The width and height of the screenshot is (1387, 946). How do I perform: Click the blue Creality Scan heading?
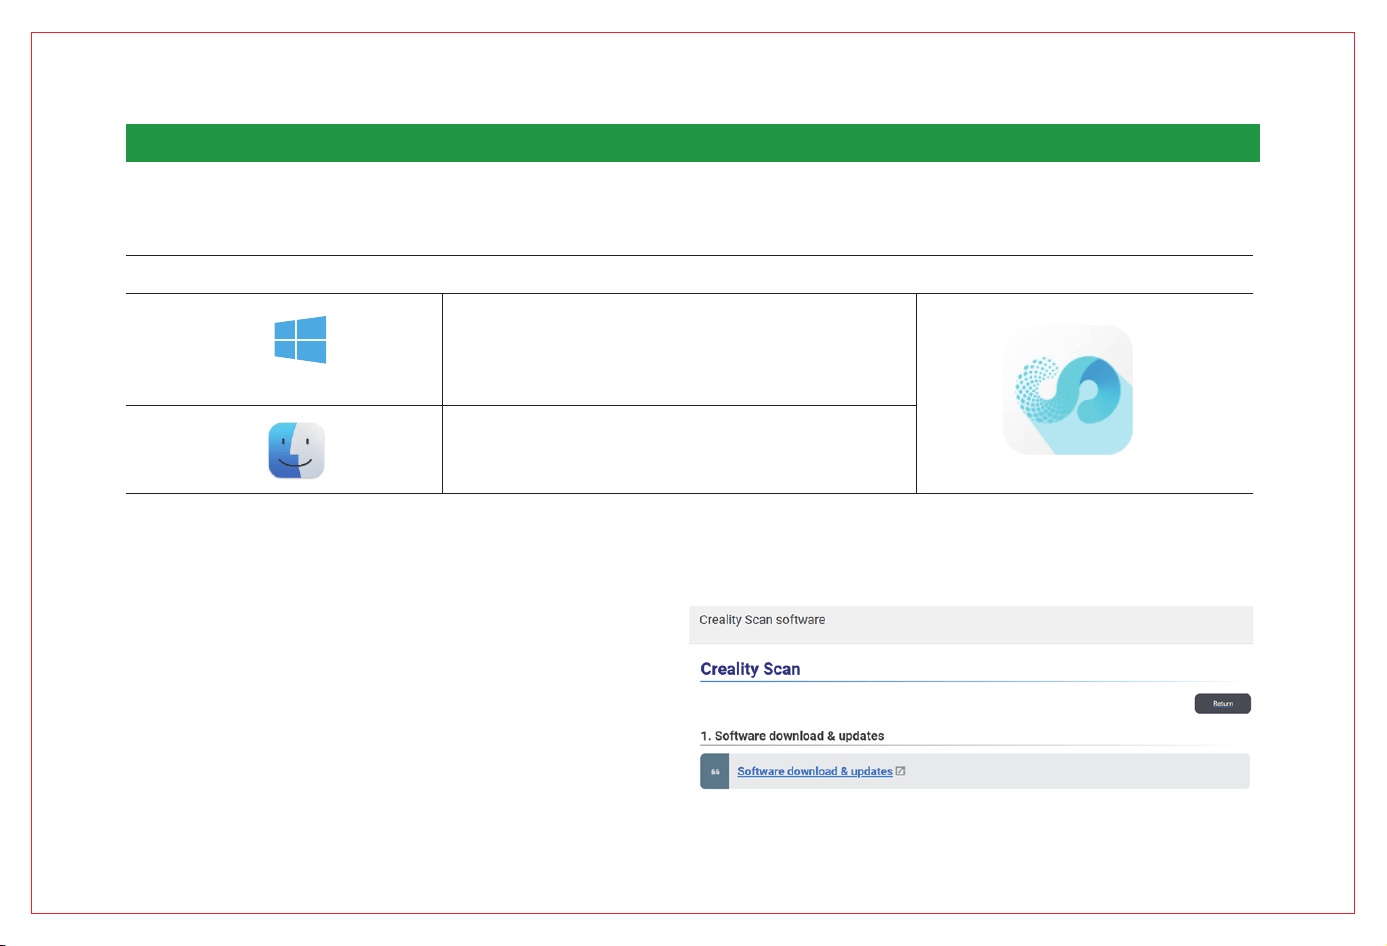point(750,669)
